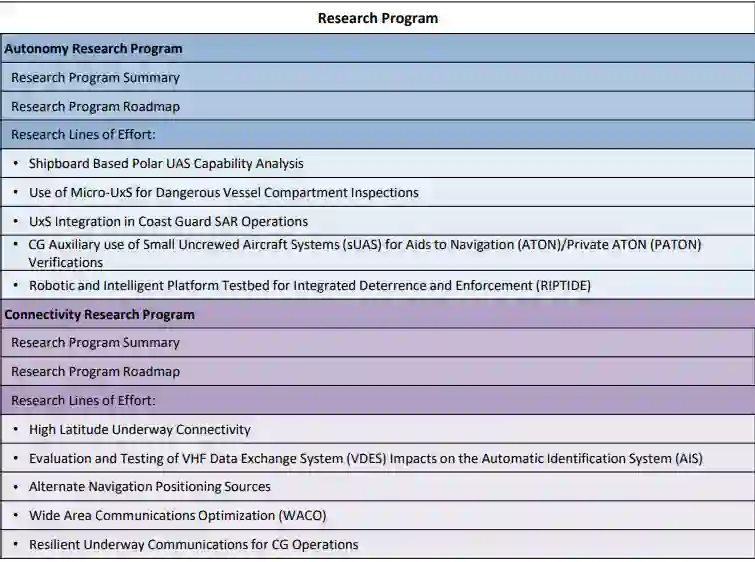Click the VHF Data Exchange System (VDES) row
755x562 pixels.
[x=378, y=458]
